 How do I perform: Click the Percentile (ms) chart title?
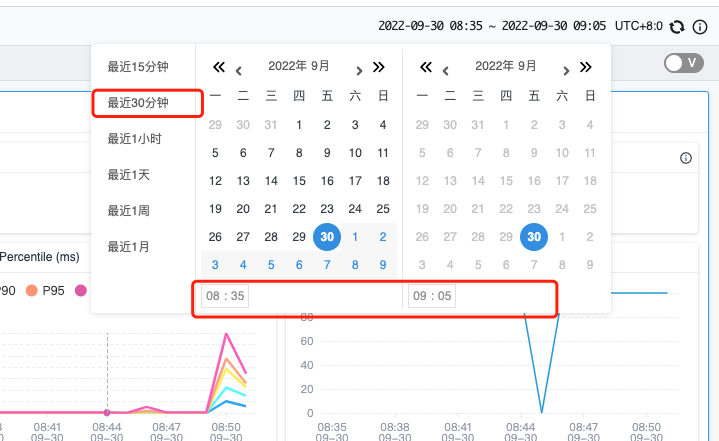click(39, 257)
